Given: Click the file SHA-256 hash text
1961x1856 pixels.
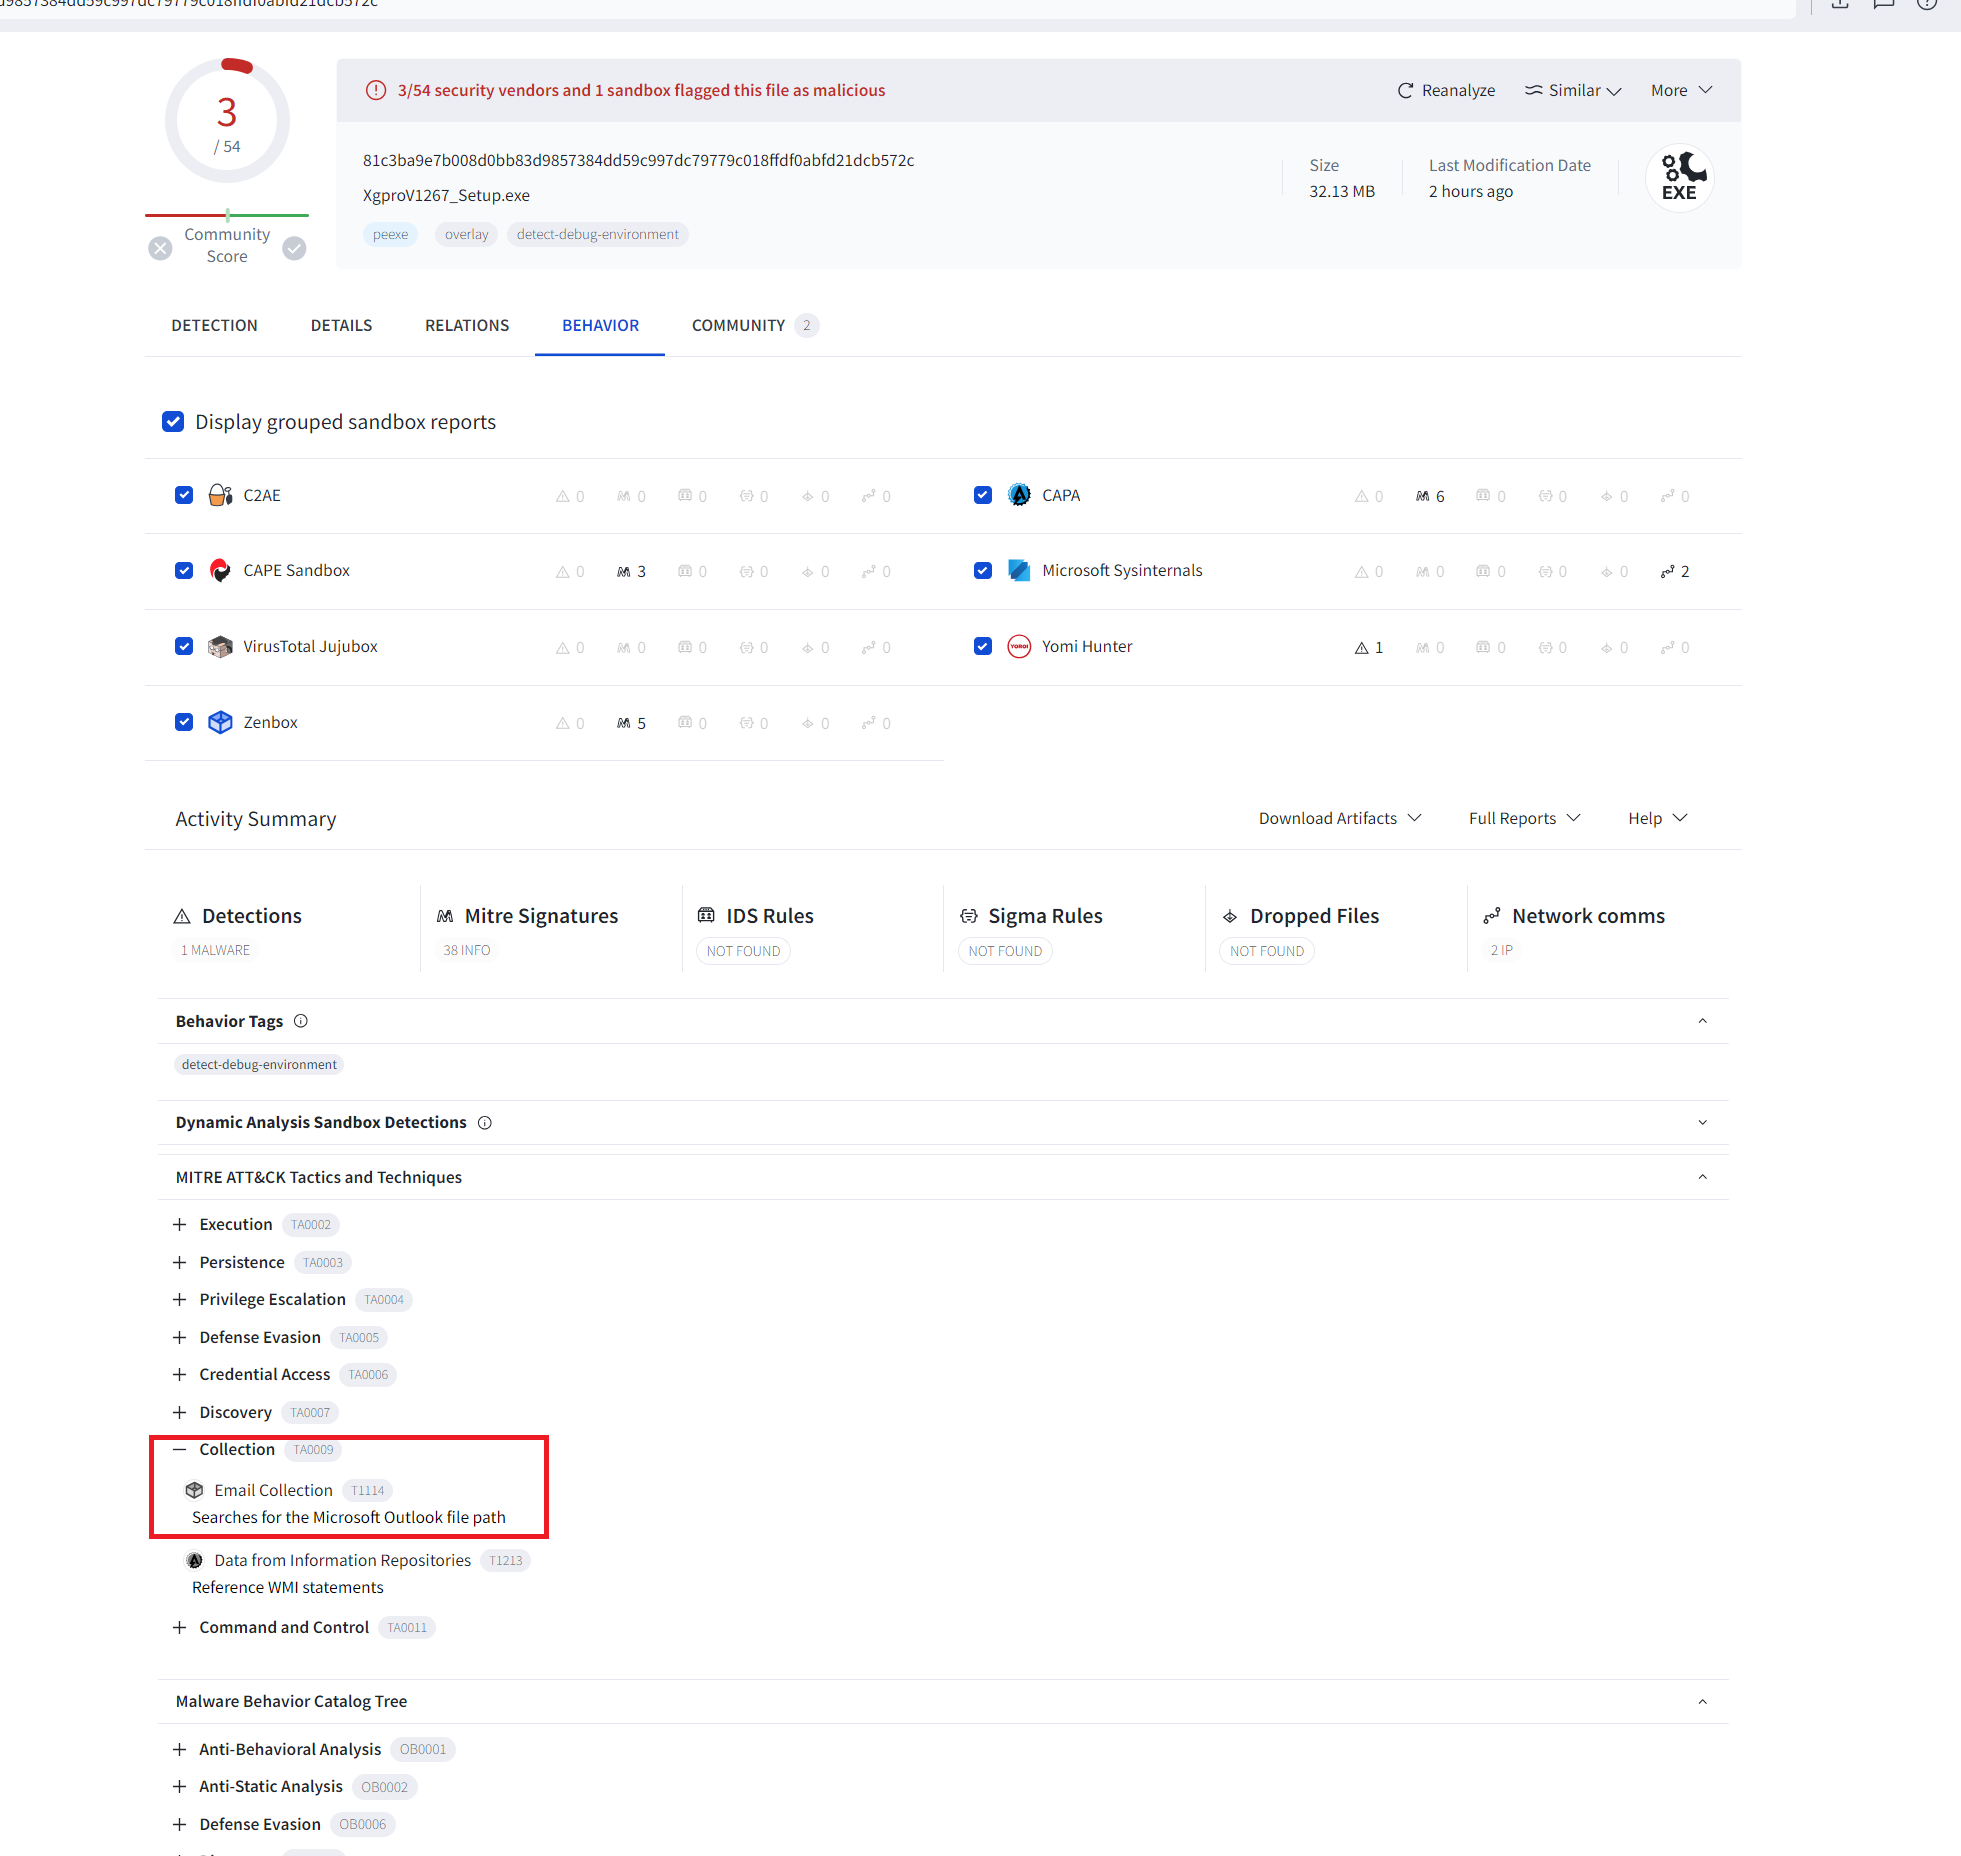Looking at the screenshot, I should point(638,160).
